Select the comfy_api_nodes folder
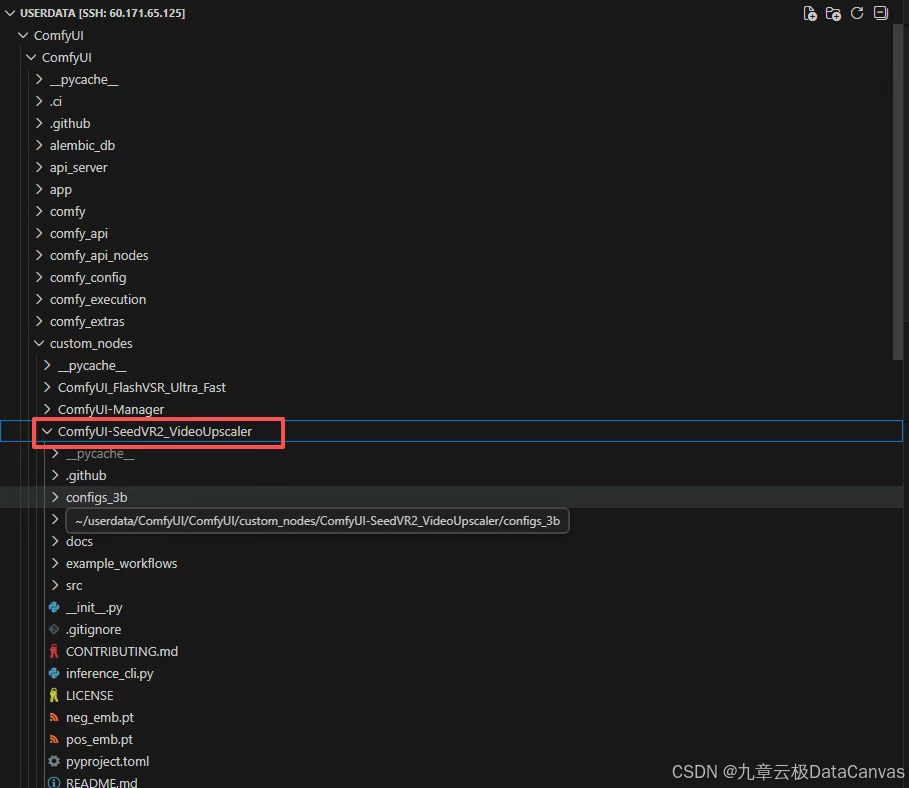This screenshot has height=788, width=909. [99, 256]
